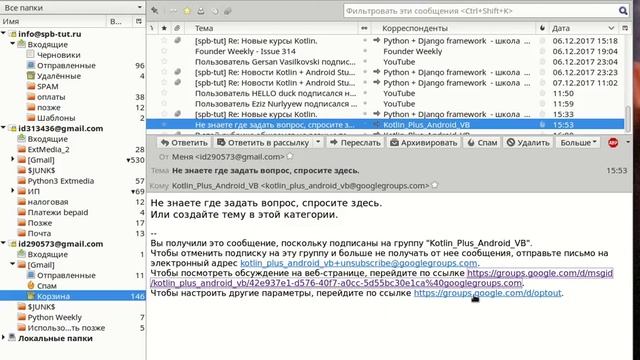Click Удалить to delete the message
Viewport: 640px width, 360px height.
(528, 143)
